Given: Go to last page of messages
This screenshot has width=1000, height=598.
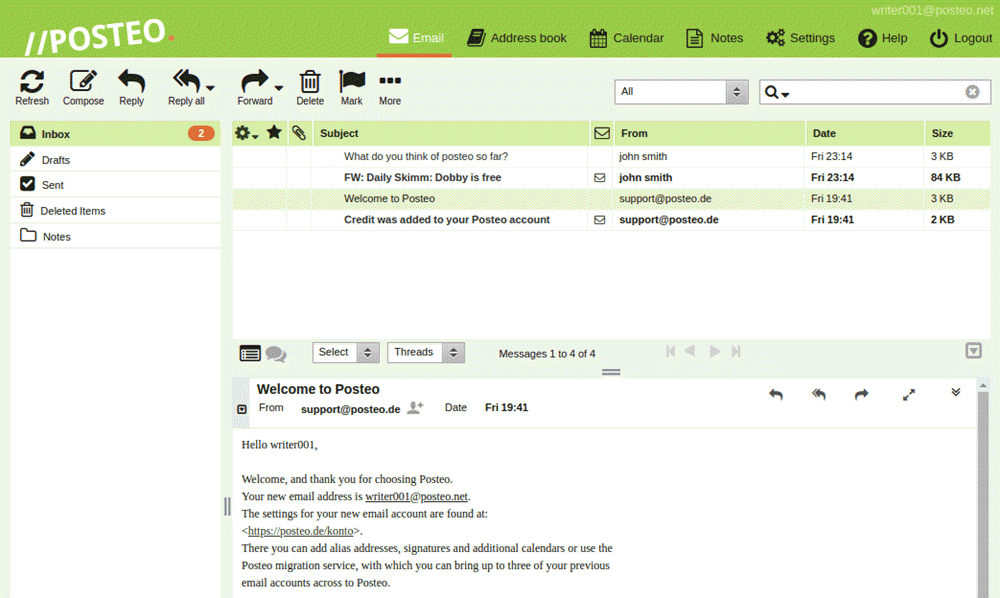Looking at the screenshot, I should tap(736, 351).
